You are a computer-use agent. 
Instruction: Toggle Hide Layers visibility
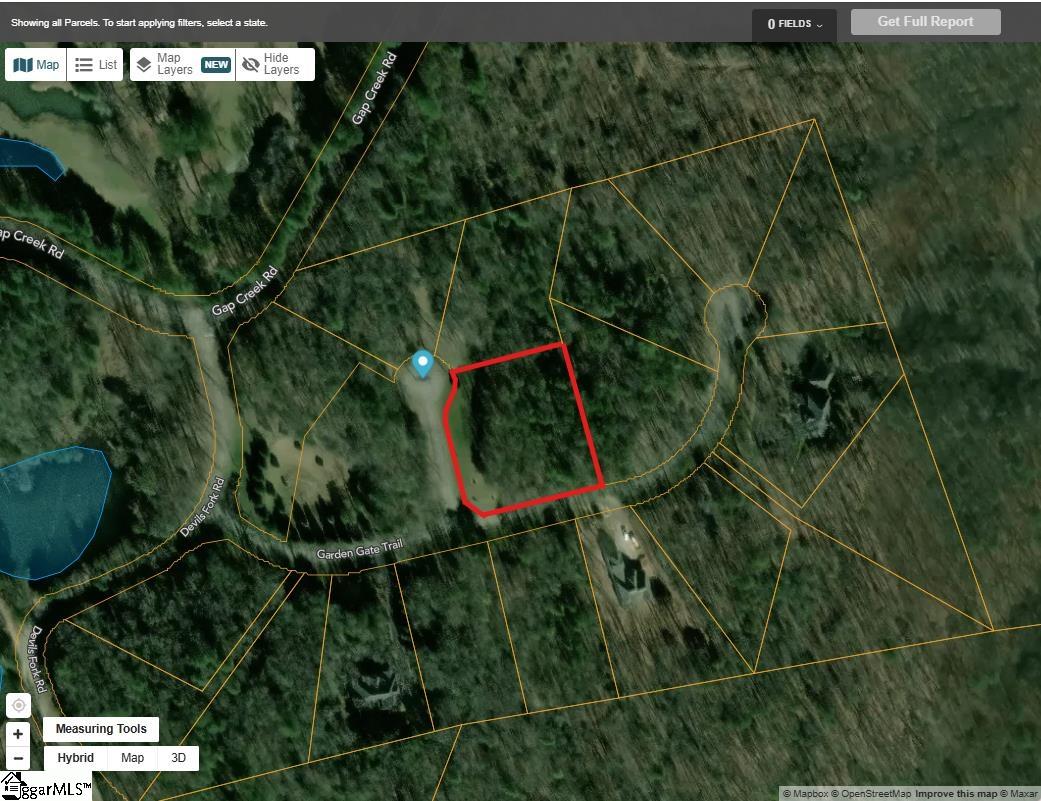275,64
